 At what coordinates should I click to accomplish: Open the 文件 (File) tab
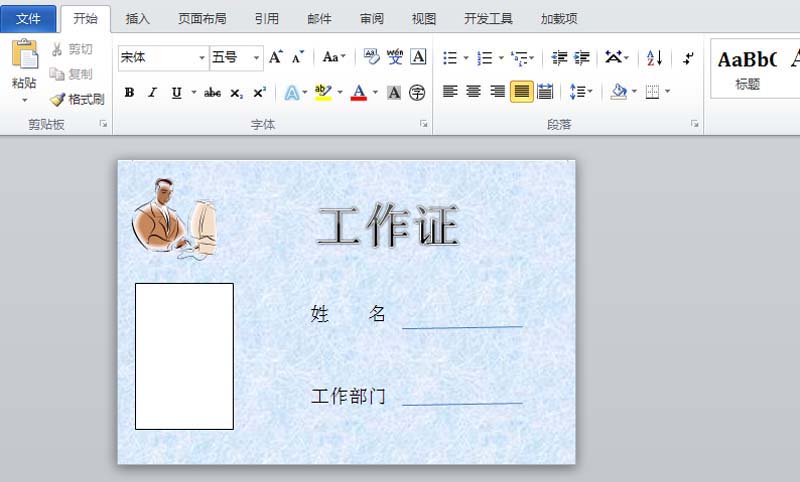(x=28, y=19)
